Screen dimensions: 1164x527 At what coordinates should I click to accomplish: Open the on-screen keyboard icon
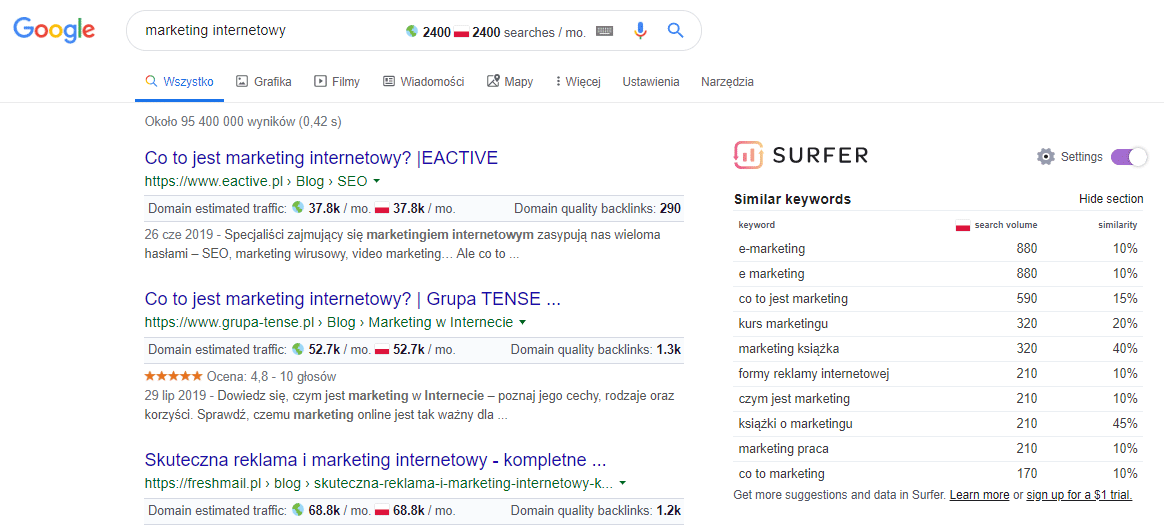point(605,31)
